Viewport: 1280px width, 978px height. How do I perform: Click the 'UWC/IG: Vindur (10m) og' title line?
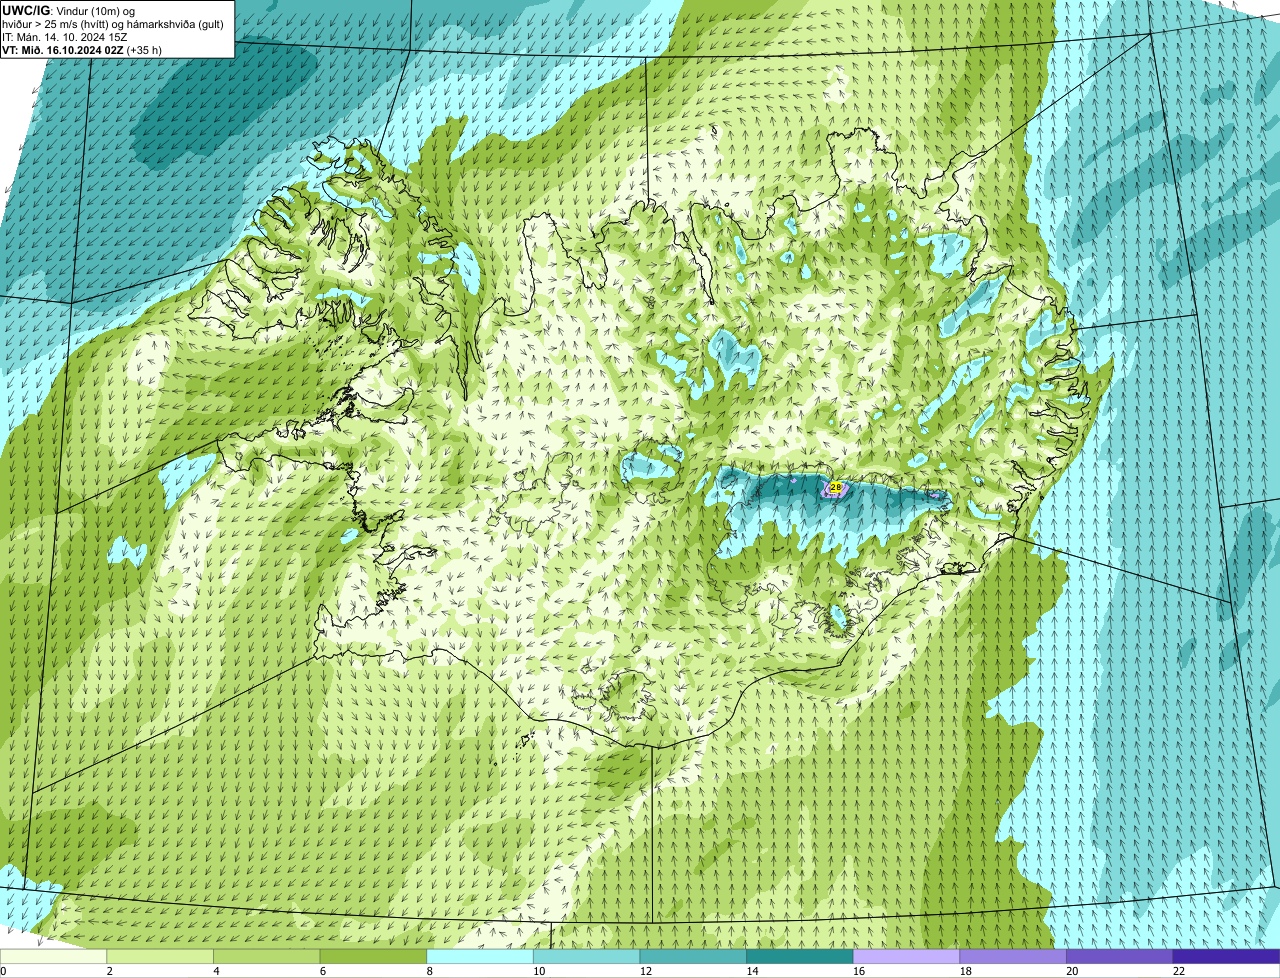pyautogui.click(x=69, y=10)
